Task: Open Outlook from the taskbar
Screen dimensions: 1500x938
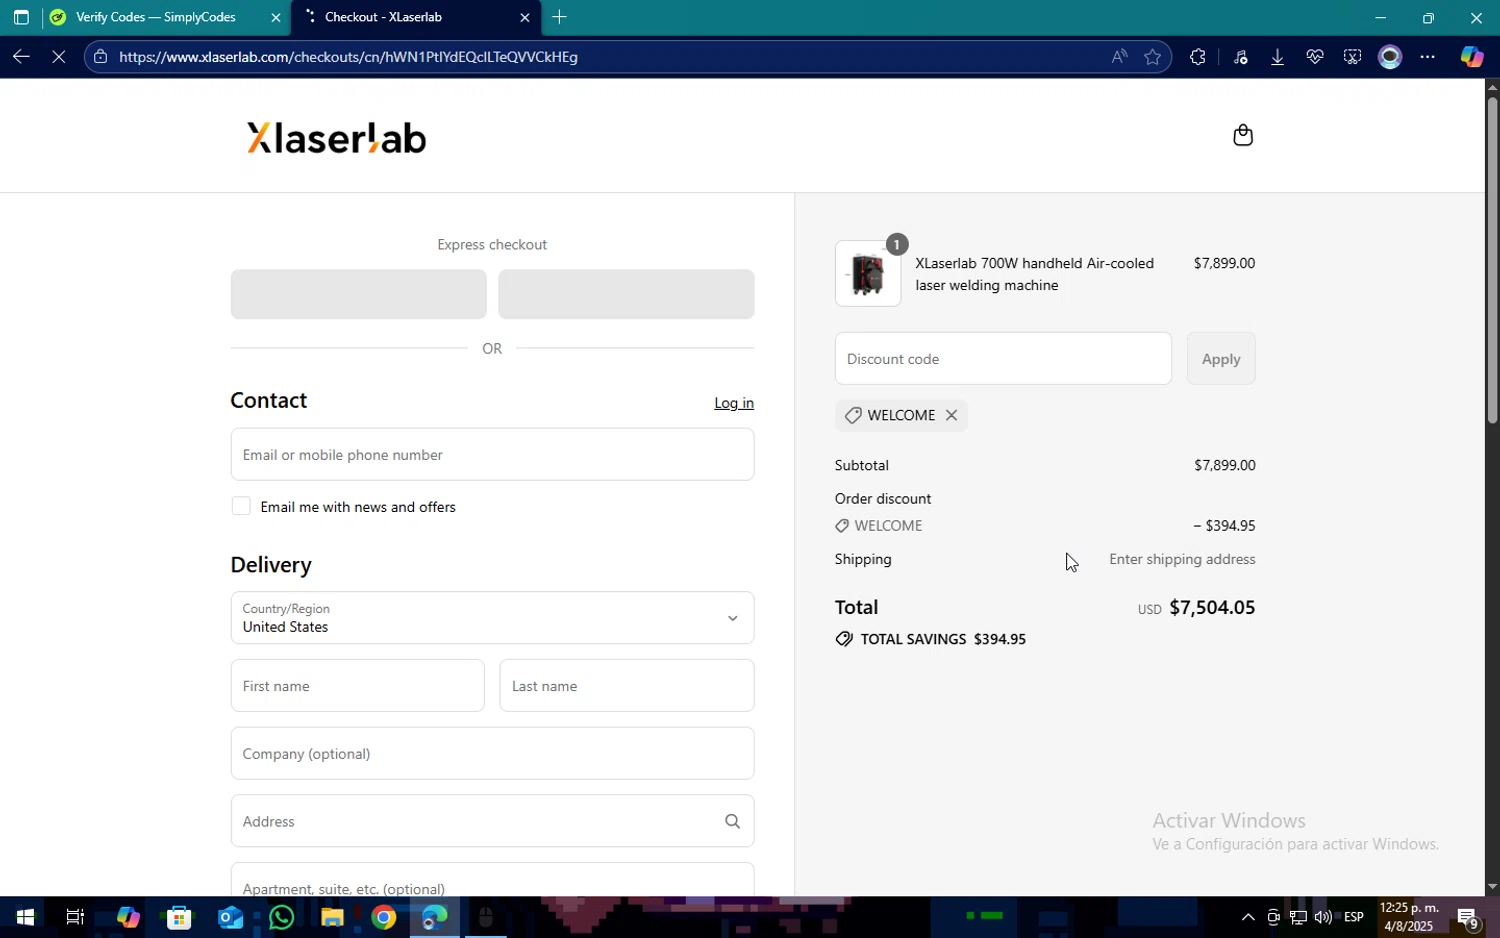Action: pyautogui.click(x=230, y=917)
